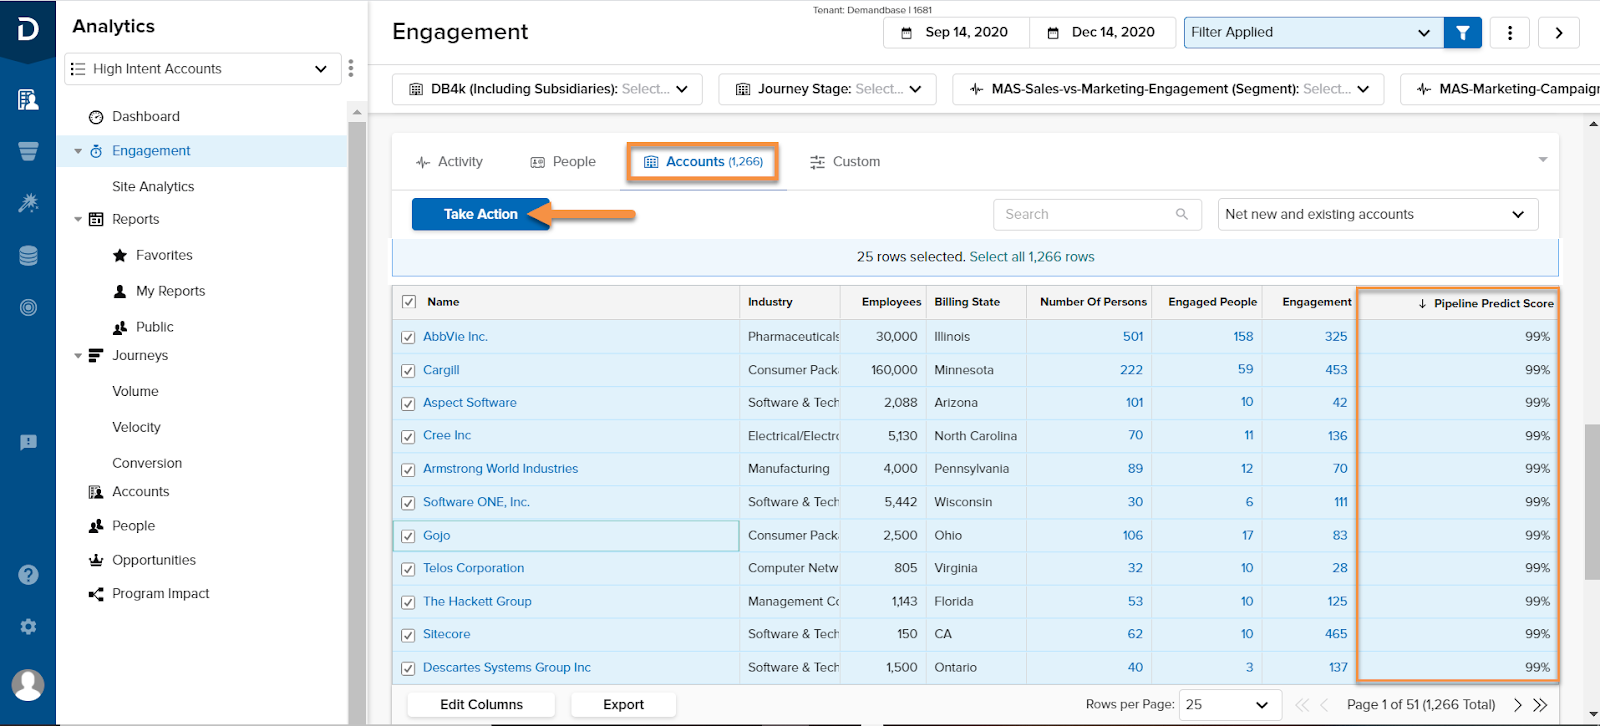
Task: Click the right arrow button in top bar
Action: (x=1559, y=32)
